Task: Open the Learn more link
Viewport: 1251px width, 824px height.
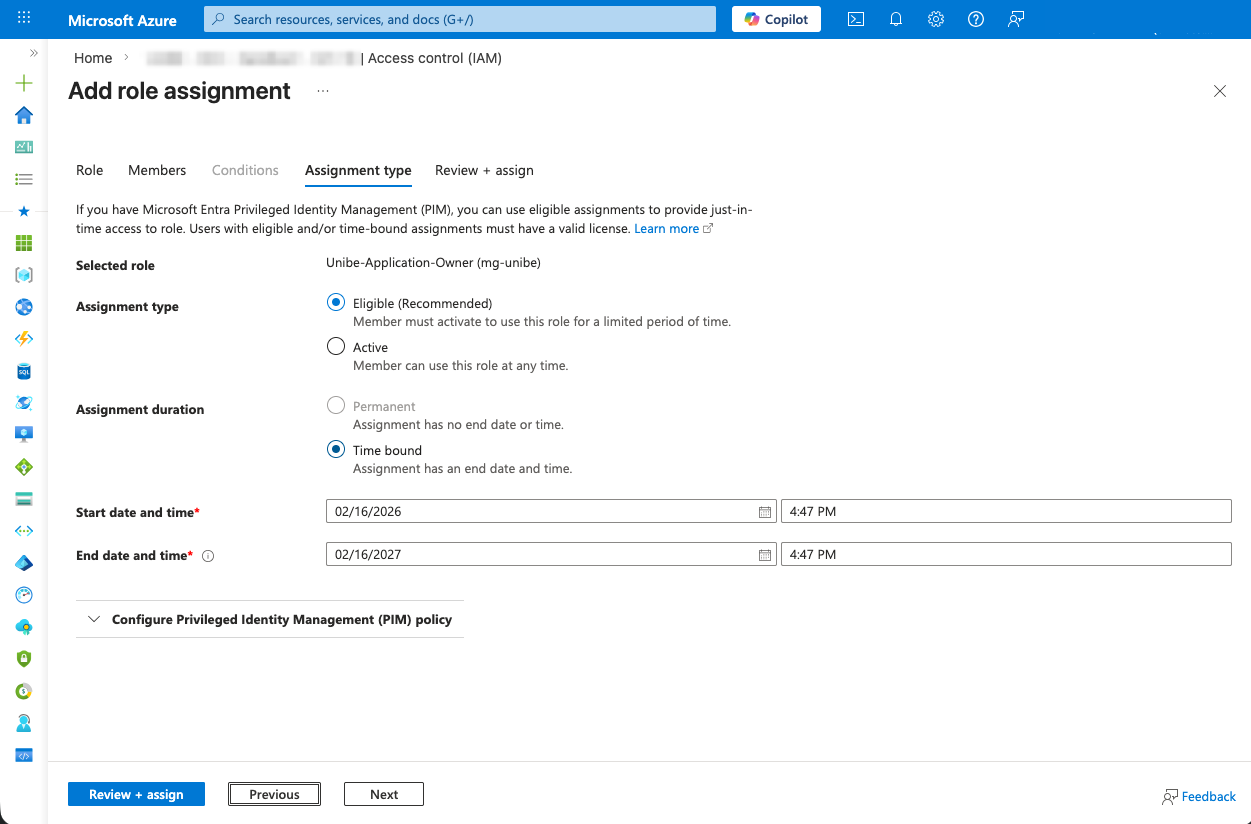Action: [667, 229]
